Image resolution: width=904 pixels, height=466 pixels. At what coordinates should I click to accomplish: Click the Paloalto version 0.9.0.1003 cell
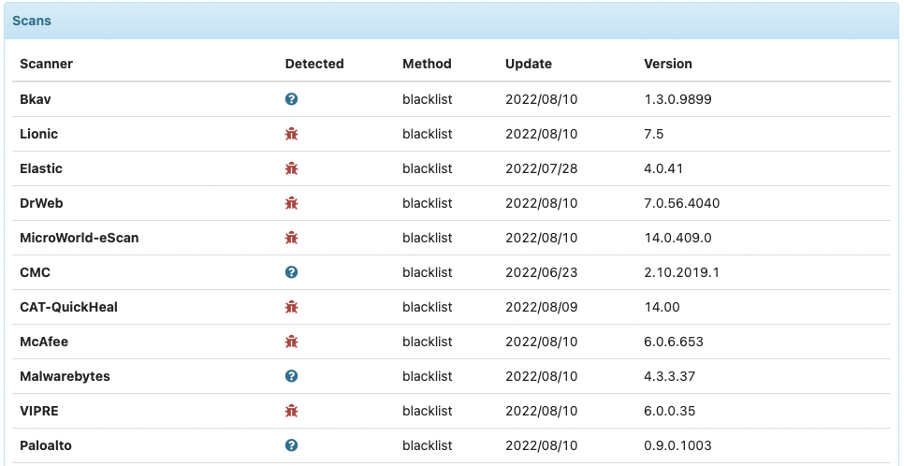coord(678,445)
